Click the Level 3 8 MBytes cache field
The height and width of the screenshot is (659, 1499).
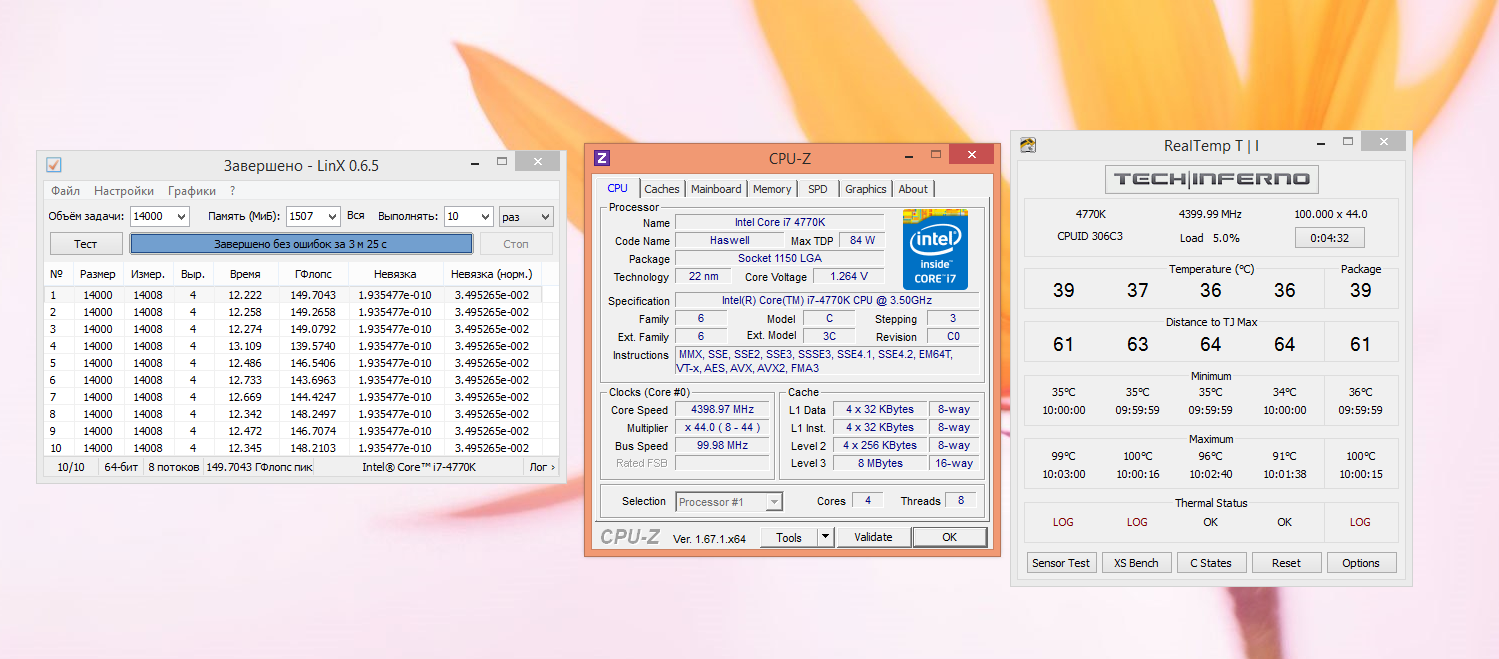pos(880,463)
